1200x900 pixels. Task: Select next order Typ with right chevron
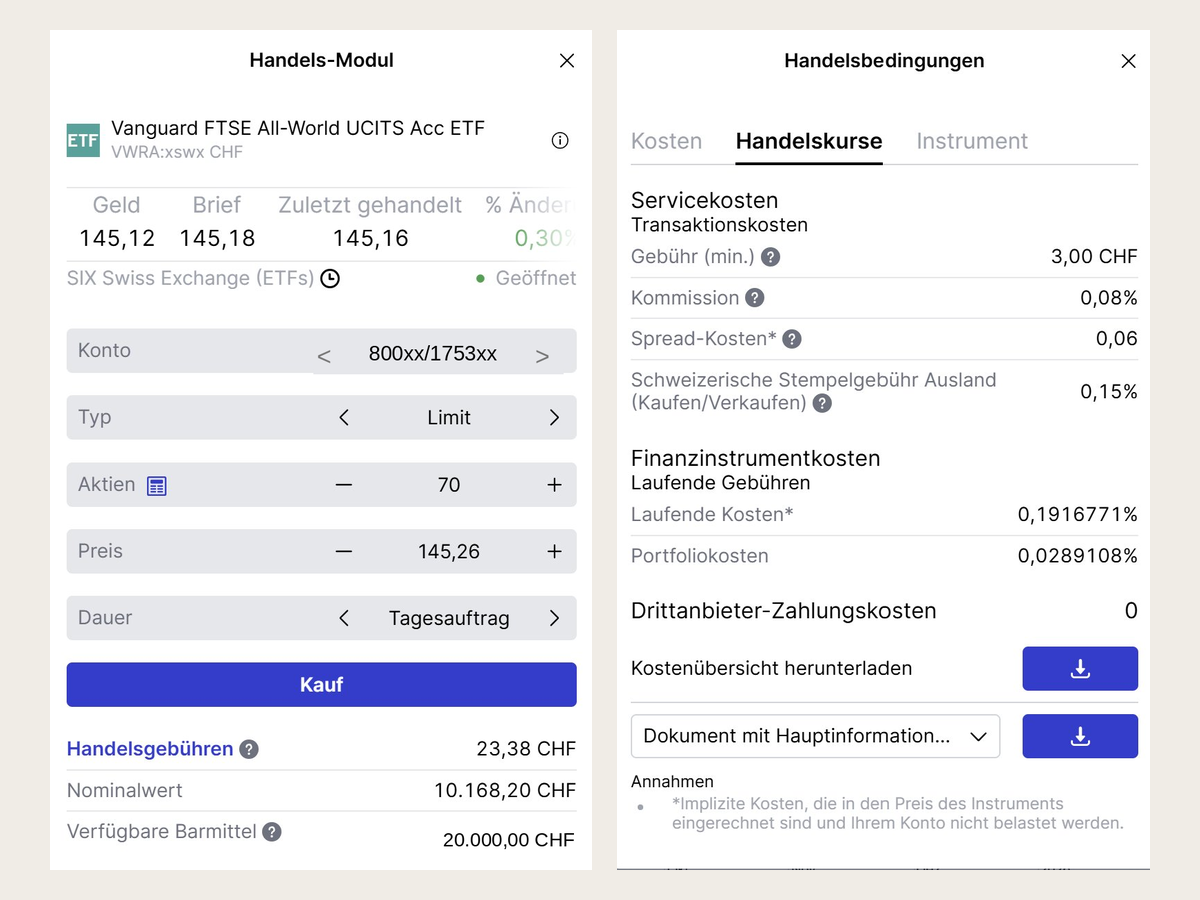(x=554, y=418)
